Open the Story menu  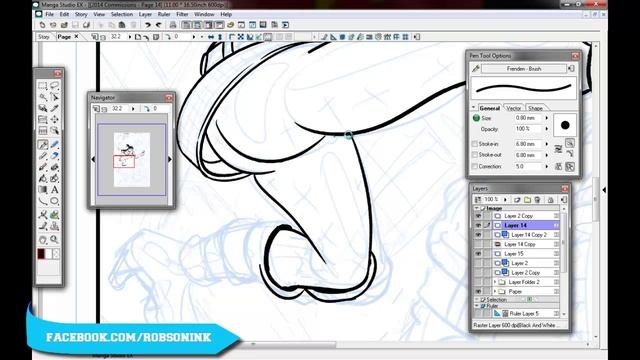point(81,14)
